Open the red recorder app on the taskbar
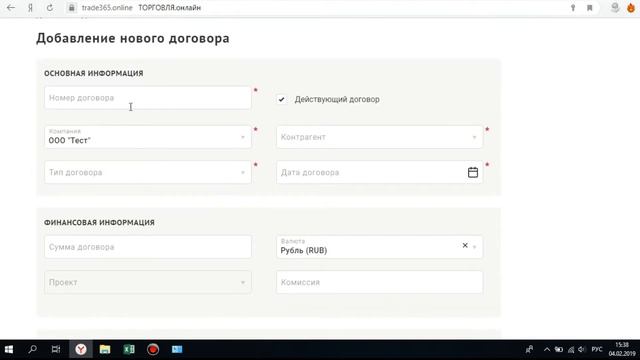The width and height of the screenshot is (640, 360). click(153, 349)
